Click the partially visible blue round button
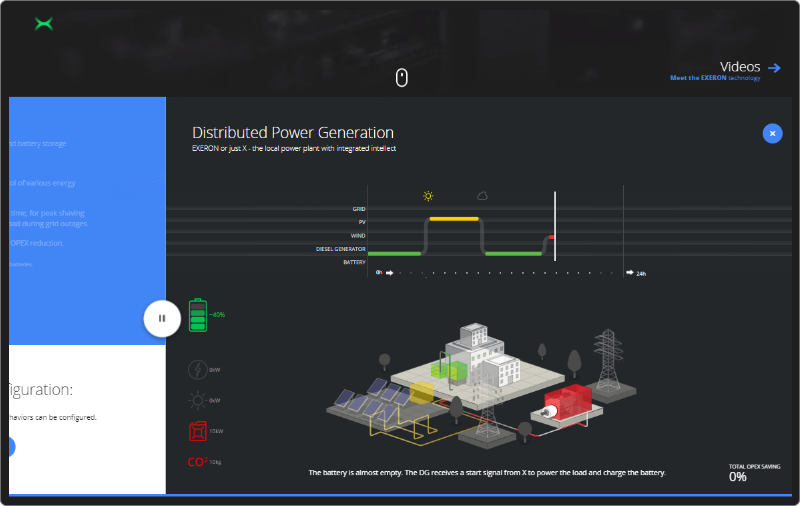Screen dimensions: 800x506 (12, 446)
